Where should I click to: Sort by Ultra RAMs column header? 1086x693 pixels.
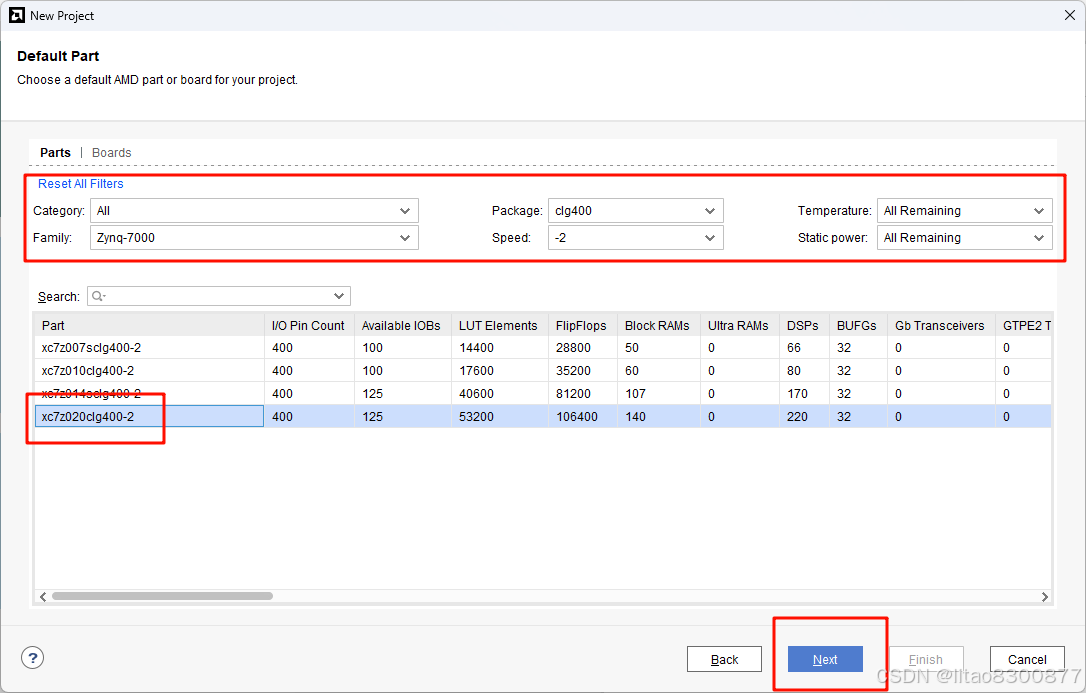[740, 325]
